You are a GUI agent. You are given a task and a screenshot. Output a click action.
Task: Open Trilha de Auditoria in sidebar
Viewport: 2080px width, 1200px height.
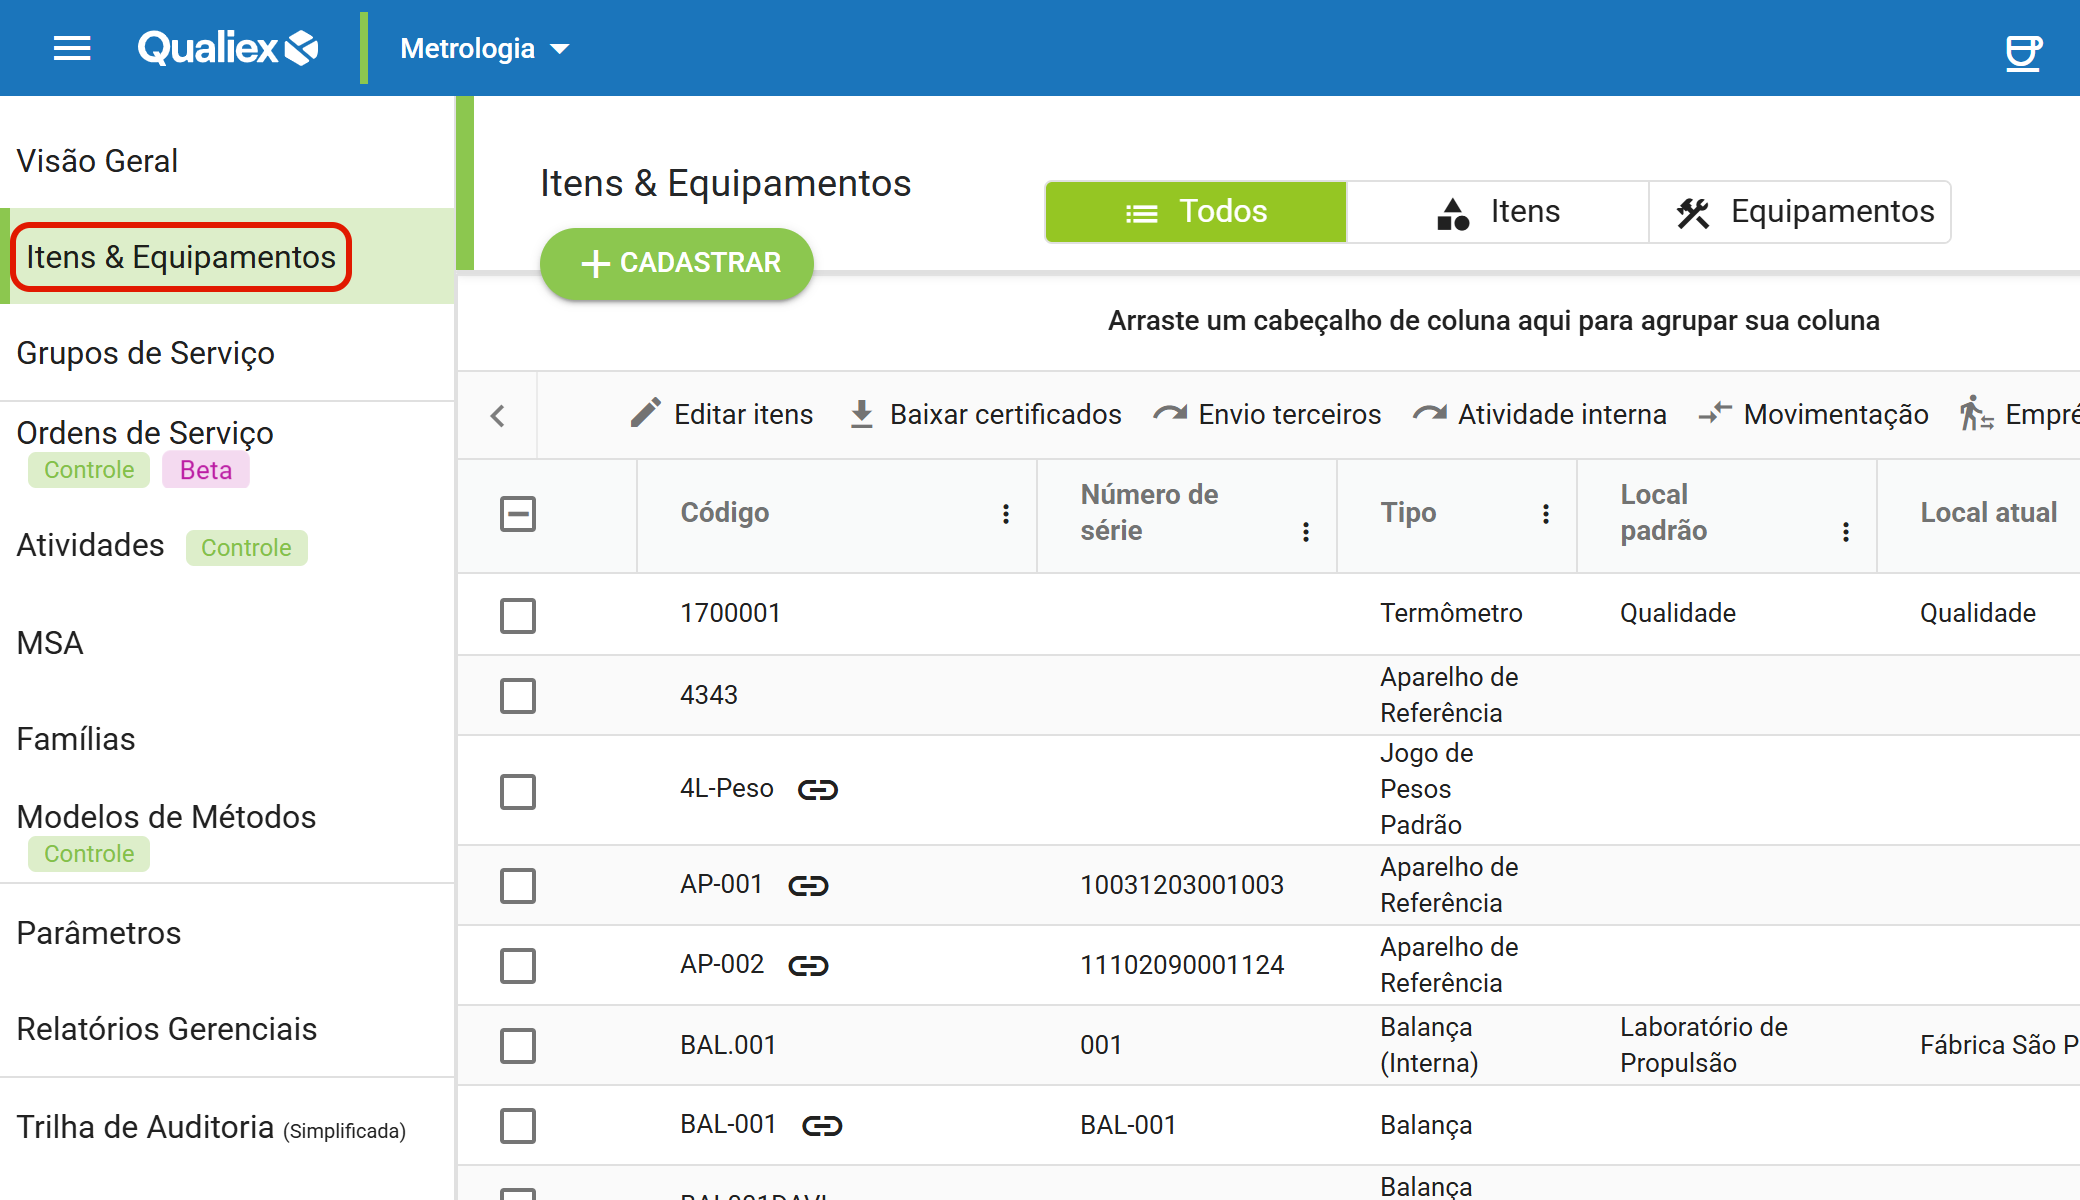point(211,1127)
